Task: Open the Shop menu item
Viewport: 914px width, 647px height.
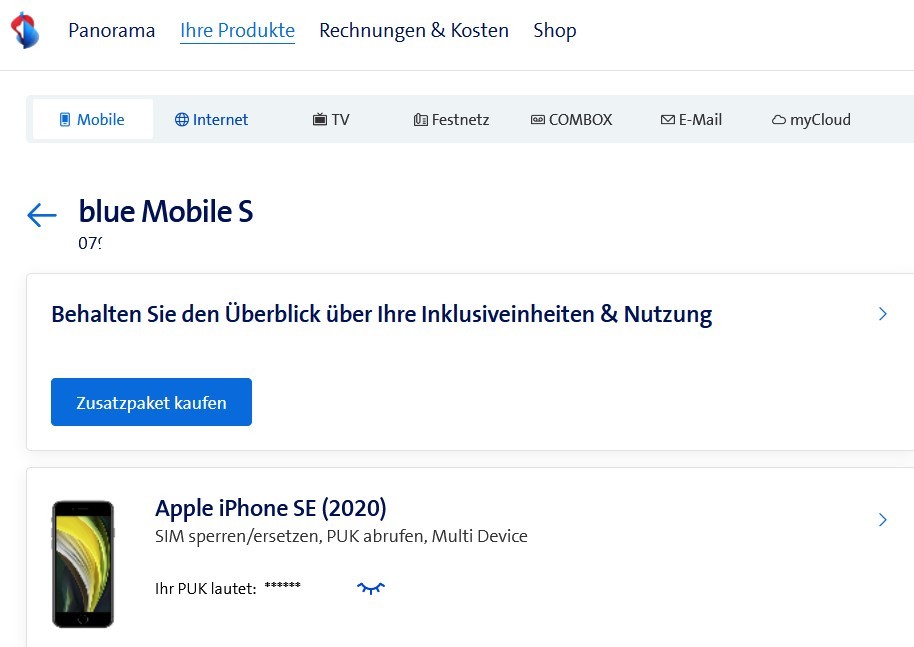Action: pyautogui.click(x=555, y=30)
